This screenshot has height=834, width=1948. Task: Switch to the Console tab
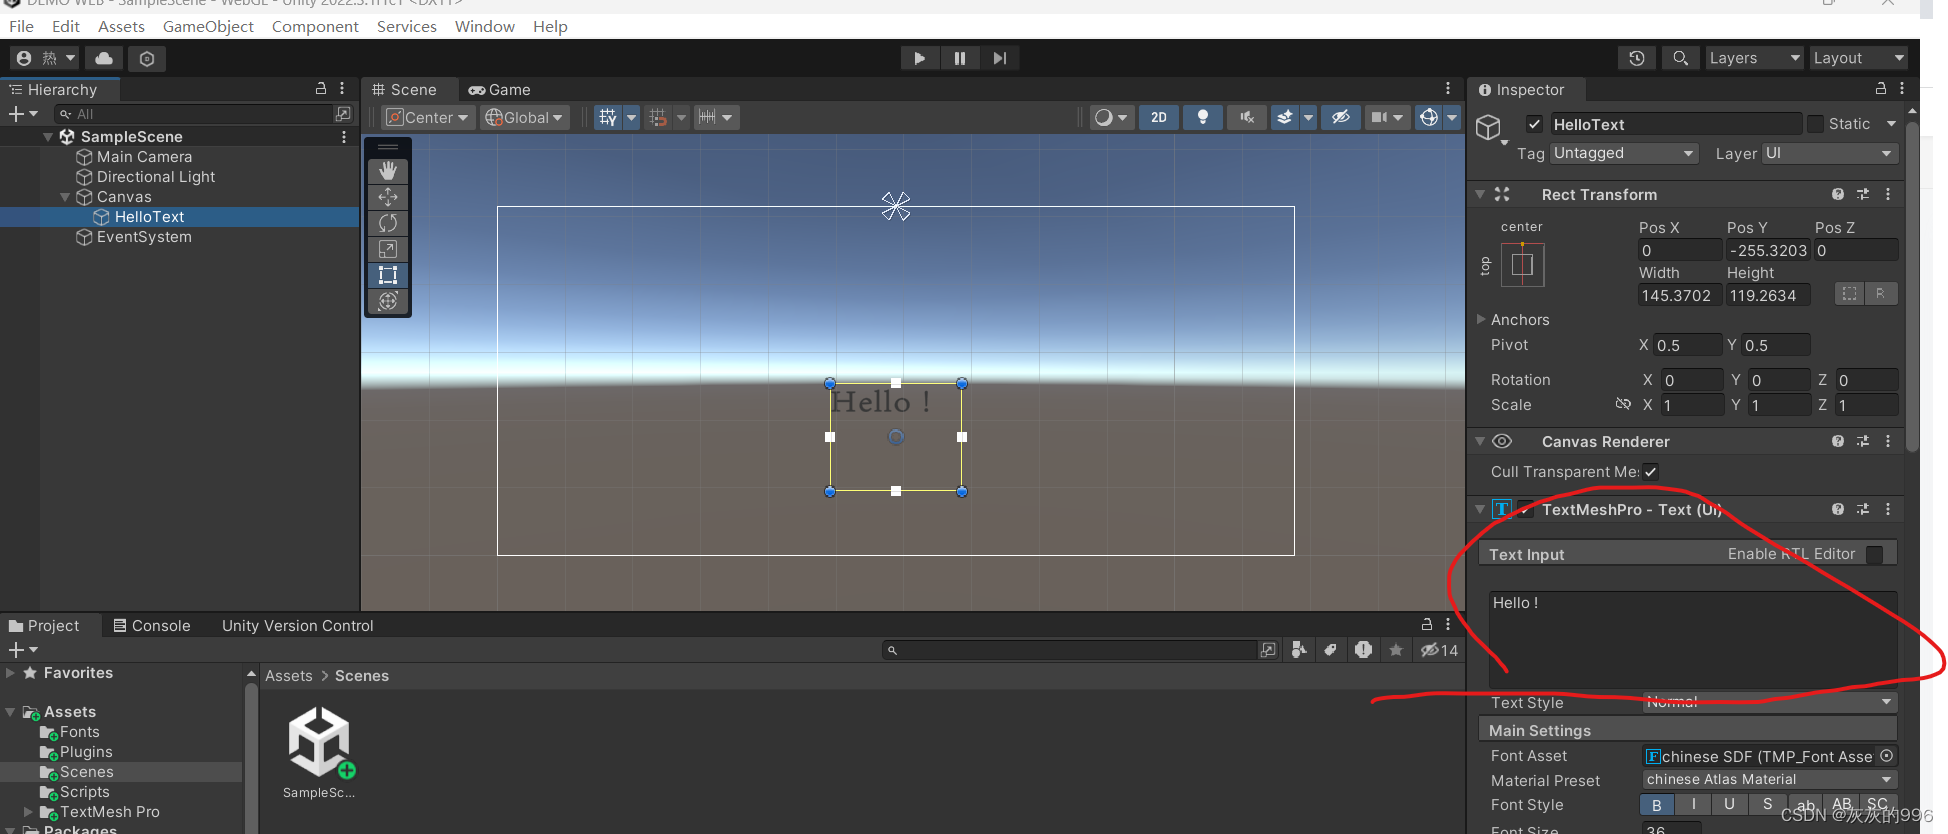pyautogui.click(x=152, y=625)
